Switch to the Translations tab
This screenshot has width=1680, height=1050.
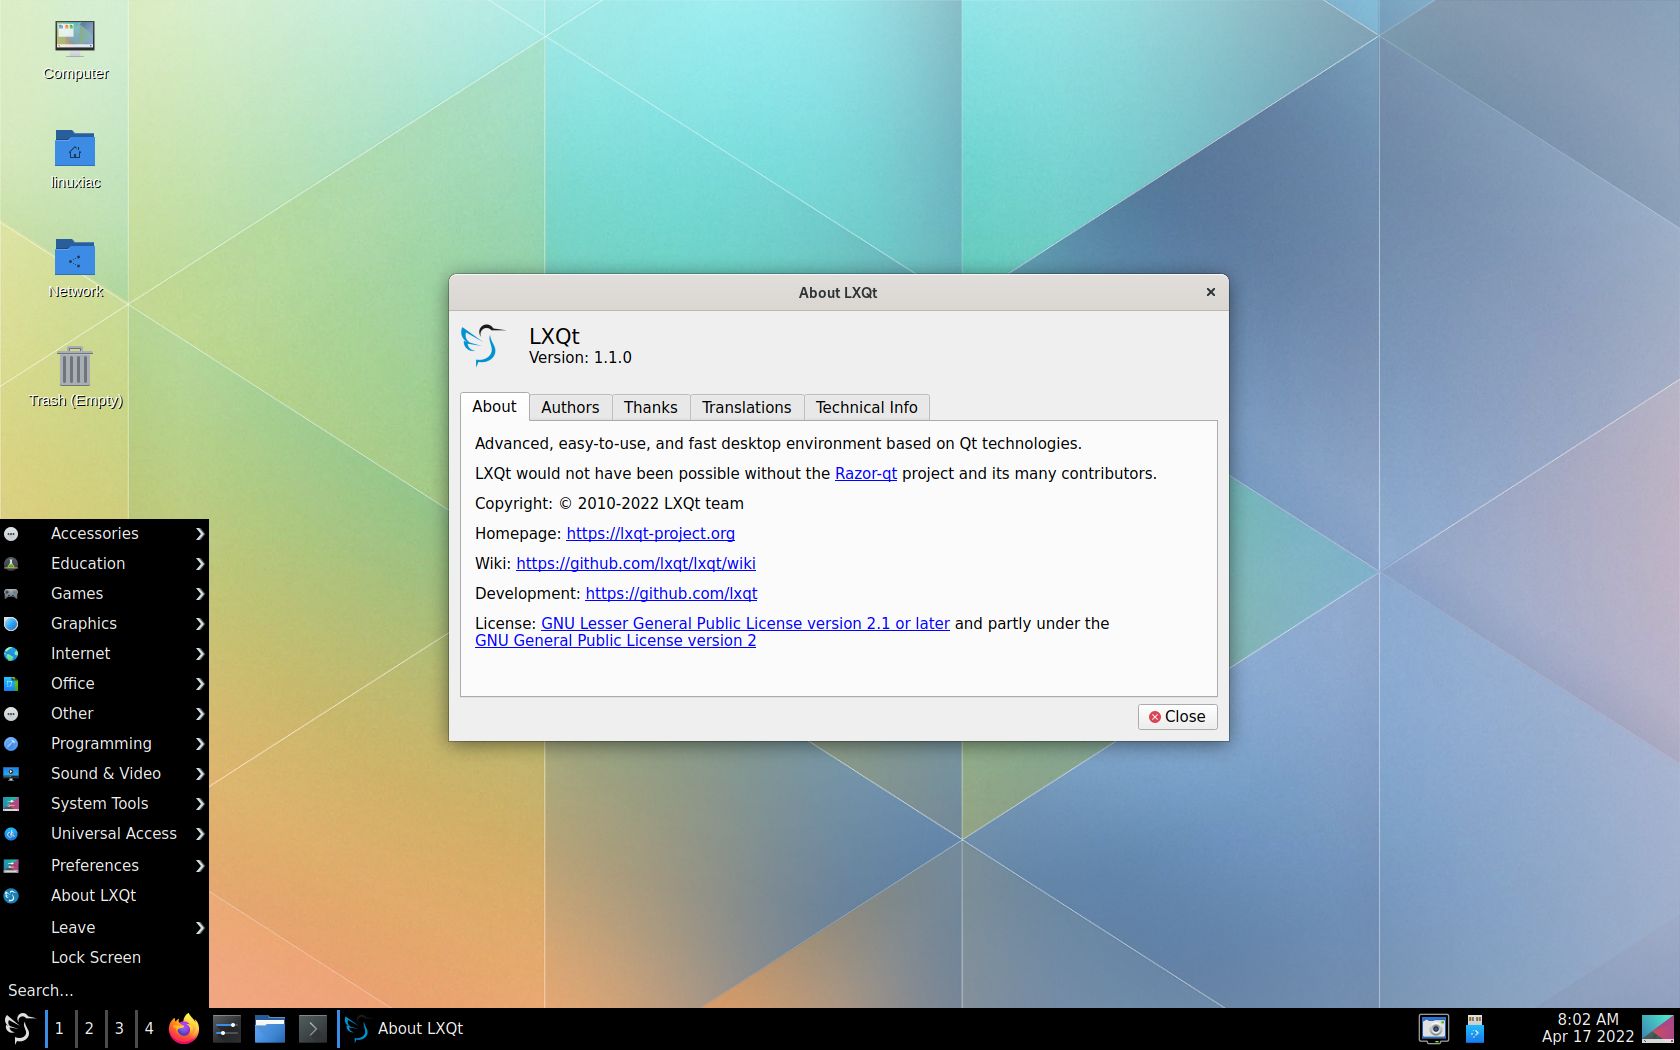(x=747, y=407)
